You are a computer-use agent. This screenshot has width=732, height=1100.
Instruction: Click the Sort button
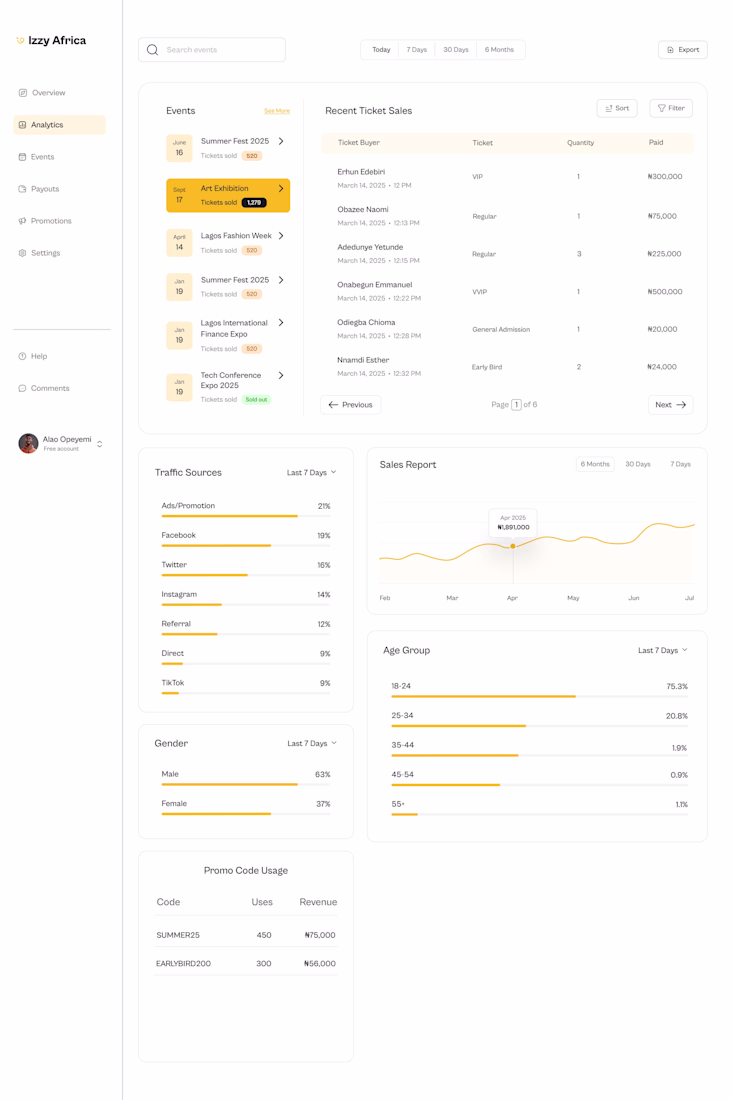[x=617, y=108]
